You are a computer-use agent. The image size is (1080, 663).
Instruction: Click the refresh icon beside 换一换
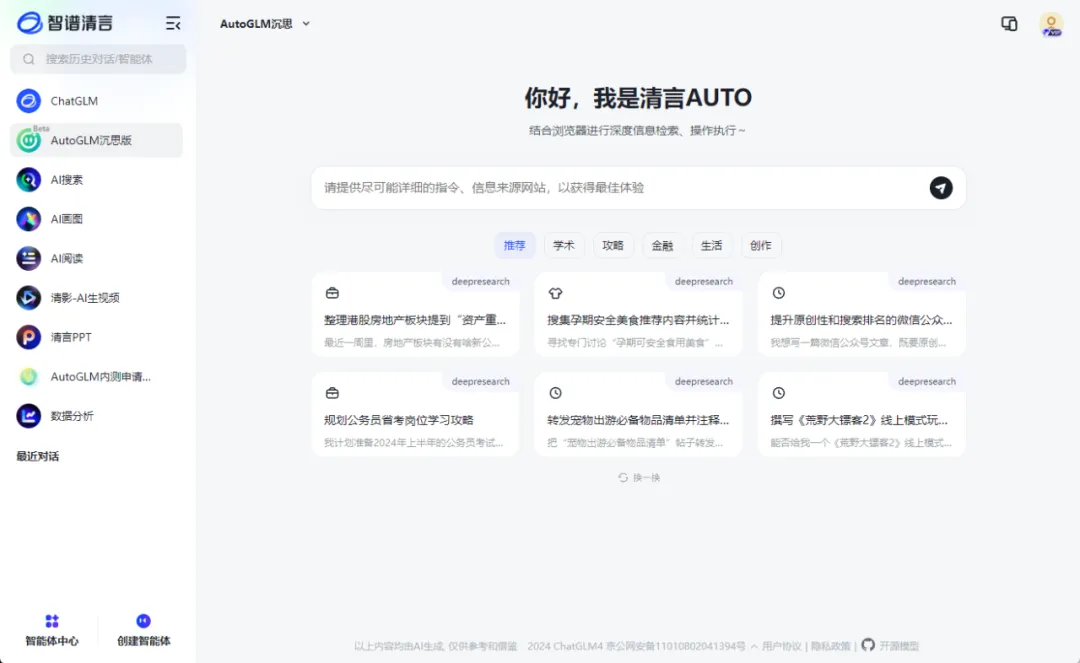[623, 478]
